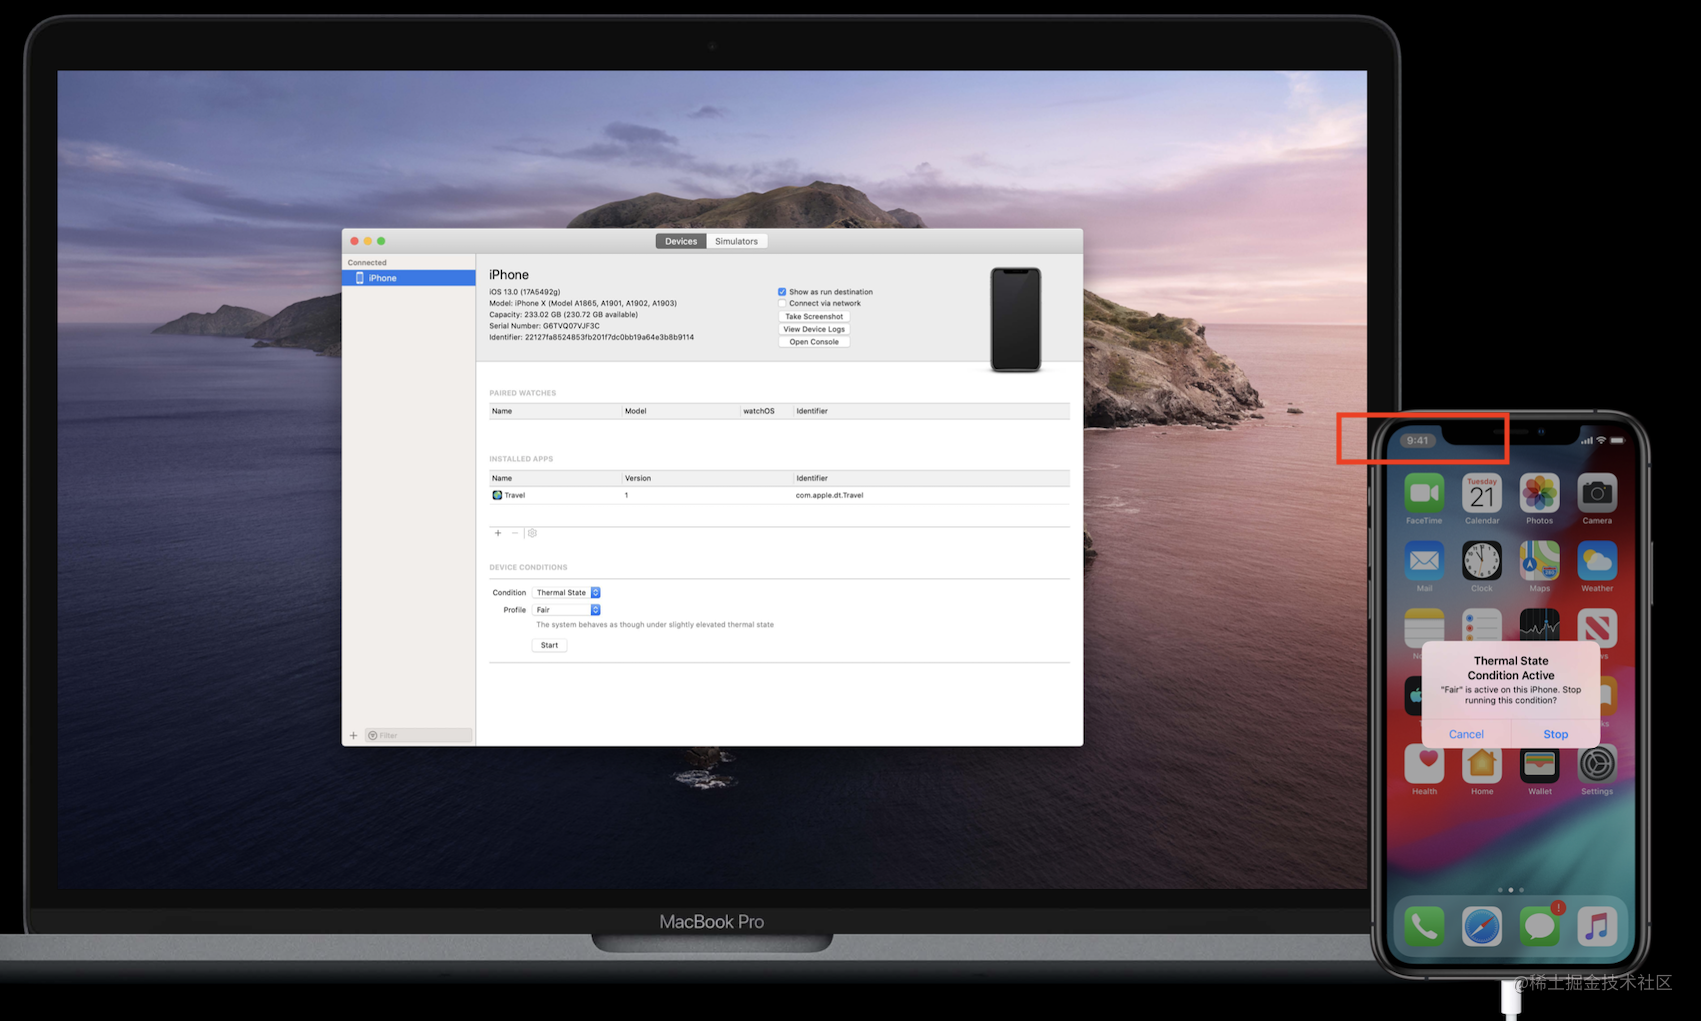Click the Capacity 233.02 GB text

click(563, 315)
